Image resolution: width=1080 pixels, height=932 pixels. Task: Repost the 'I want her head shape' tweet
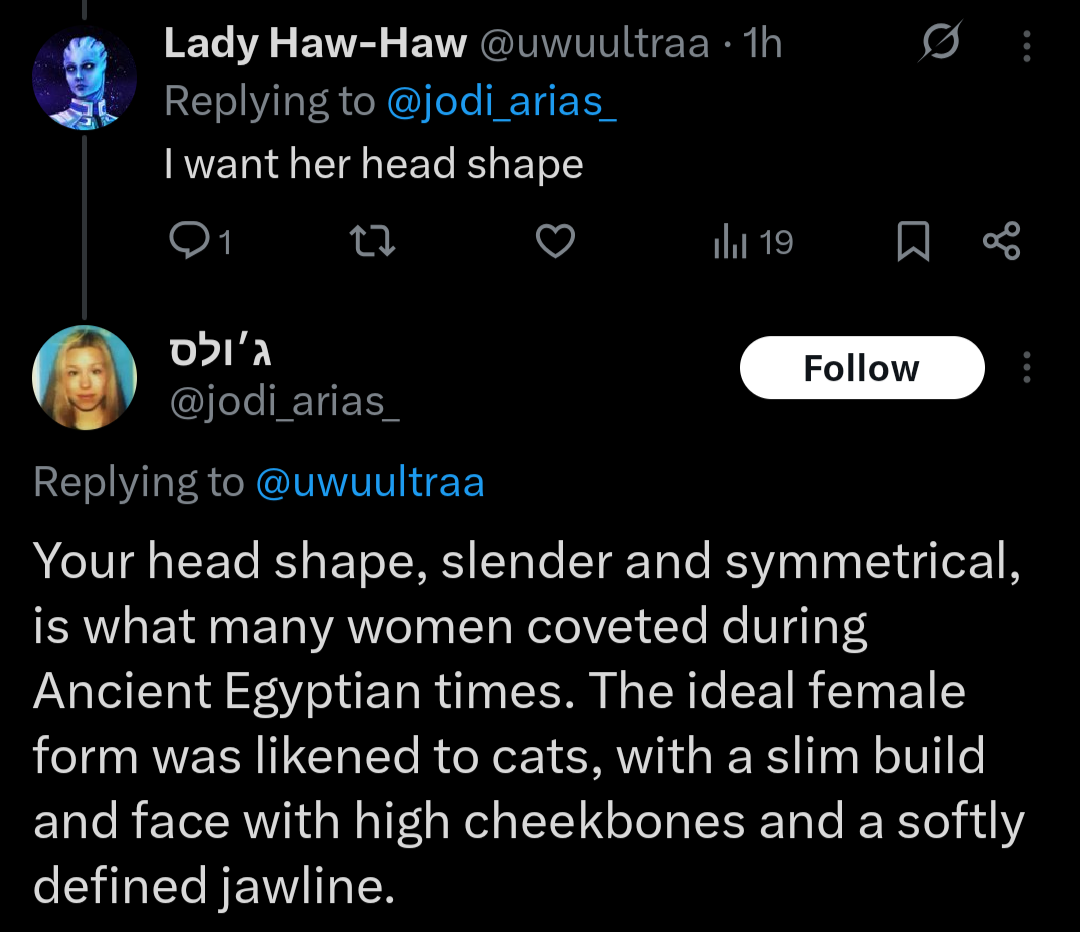pos(377,242)
